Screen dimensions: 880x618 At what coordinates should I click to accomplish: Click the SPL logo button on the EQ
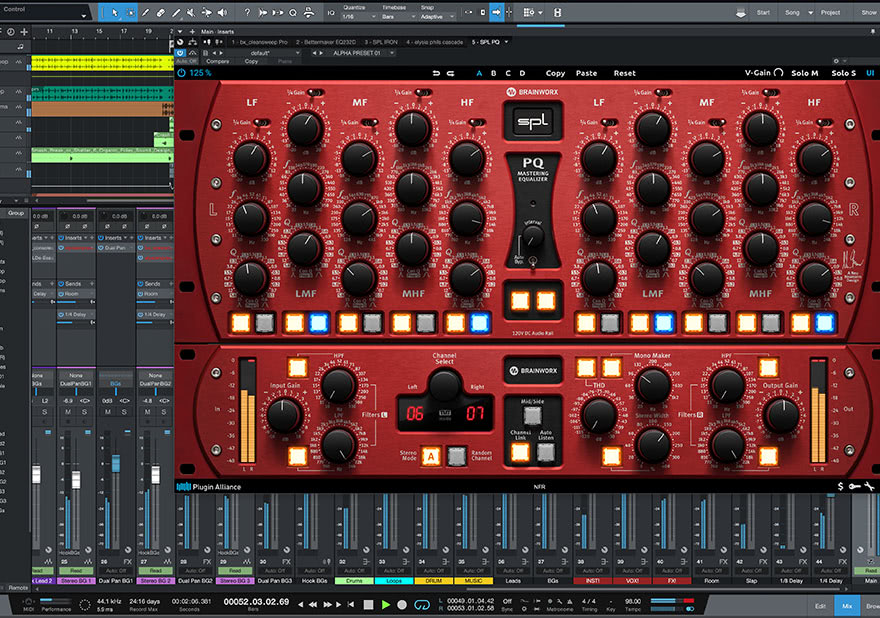coord(533,121)
